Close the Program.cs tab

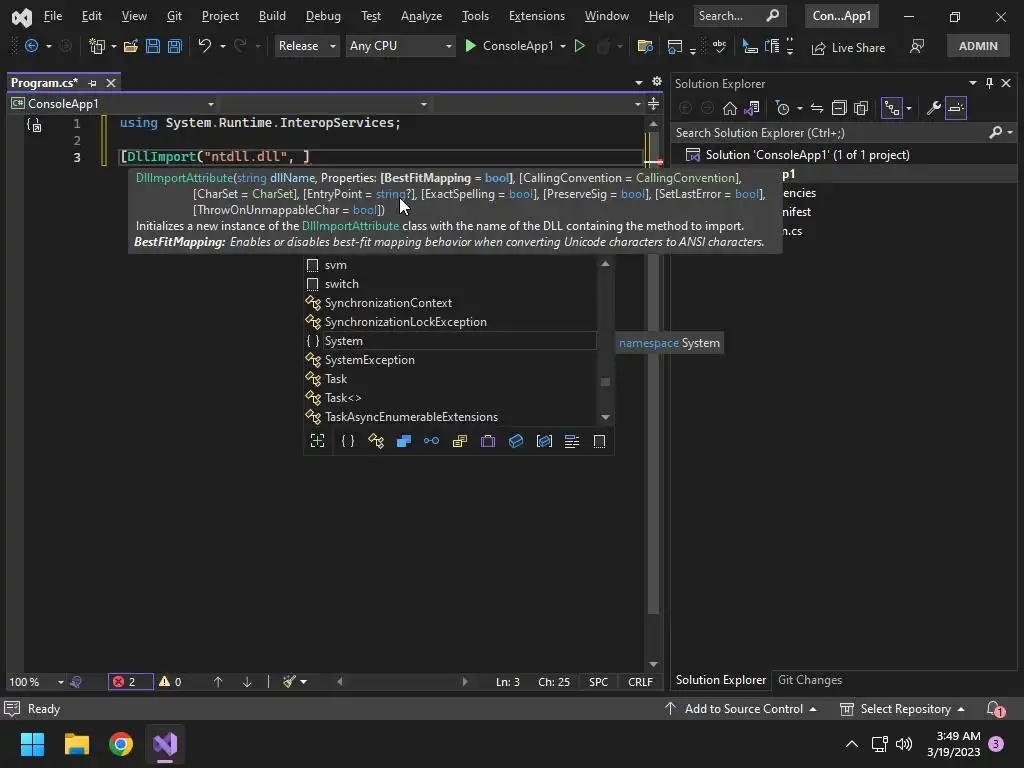111,83
